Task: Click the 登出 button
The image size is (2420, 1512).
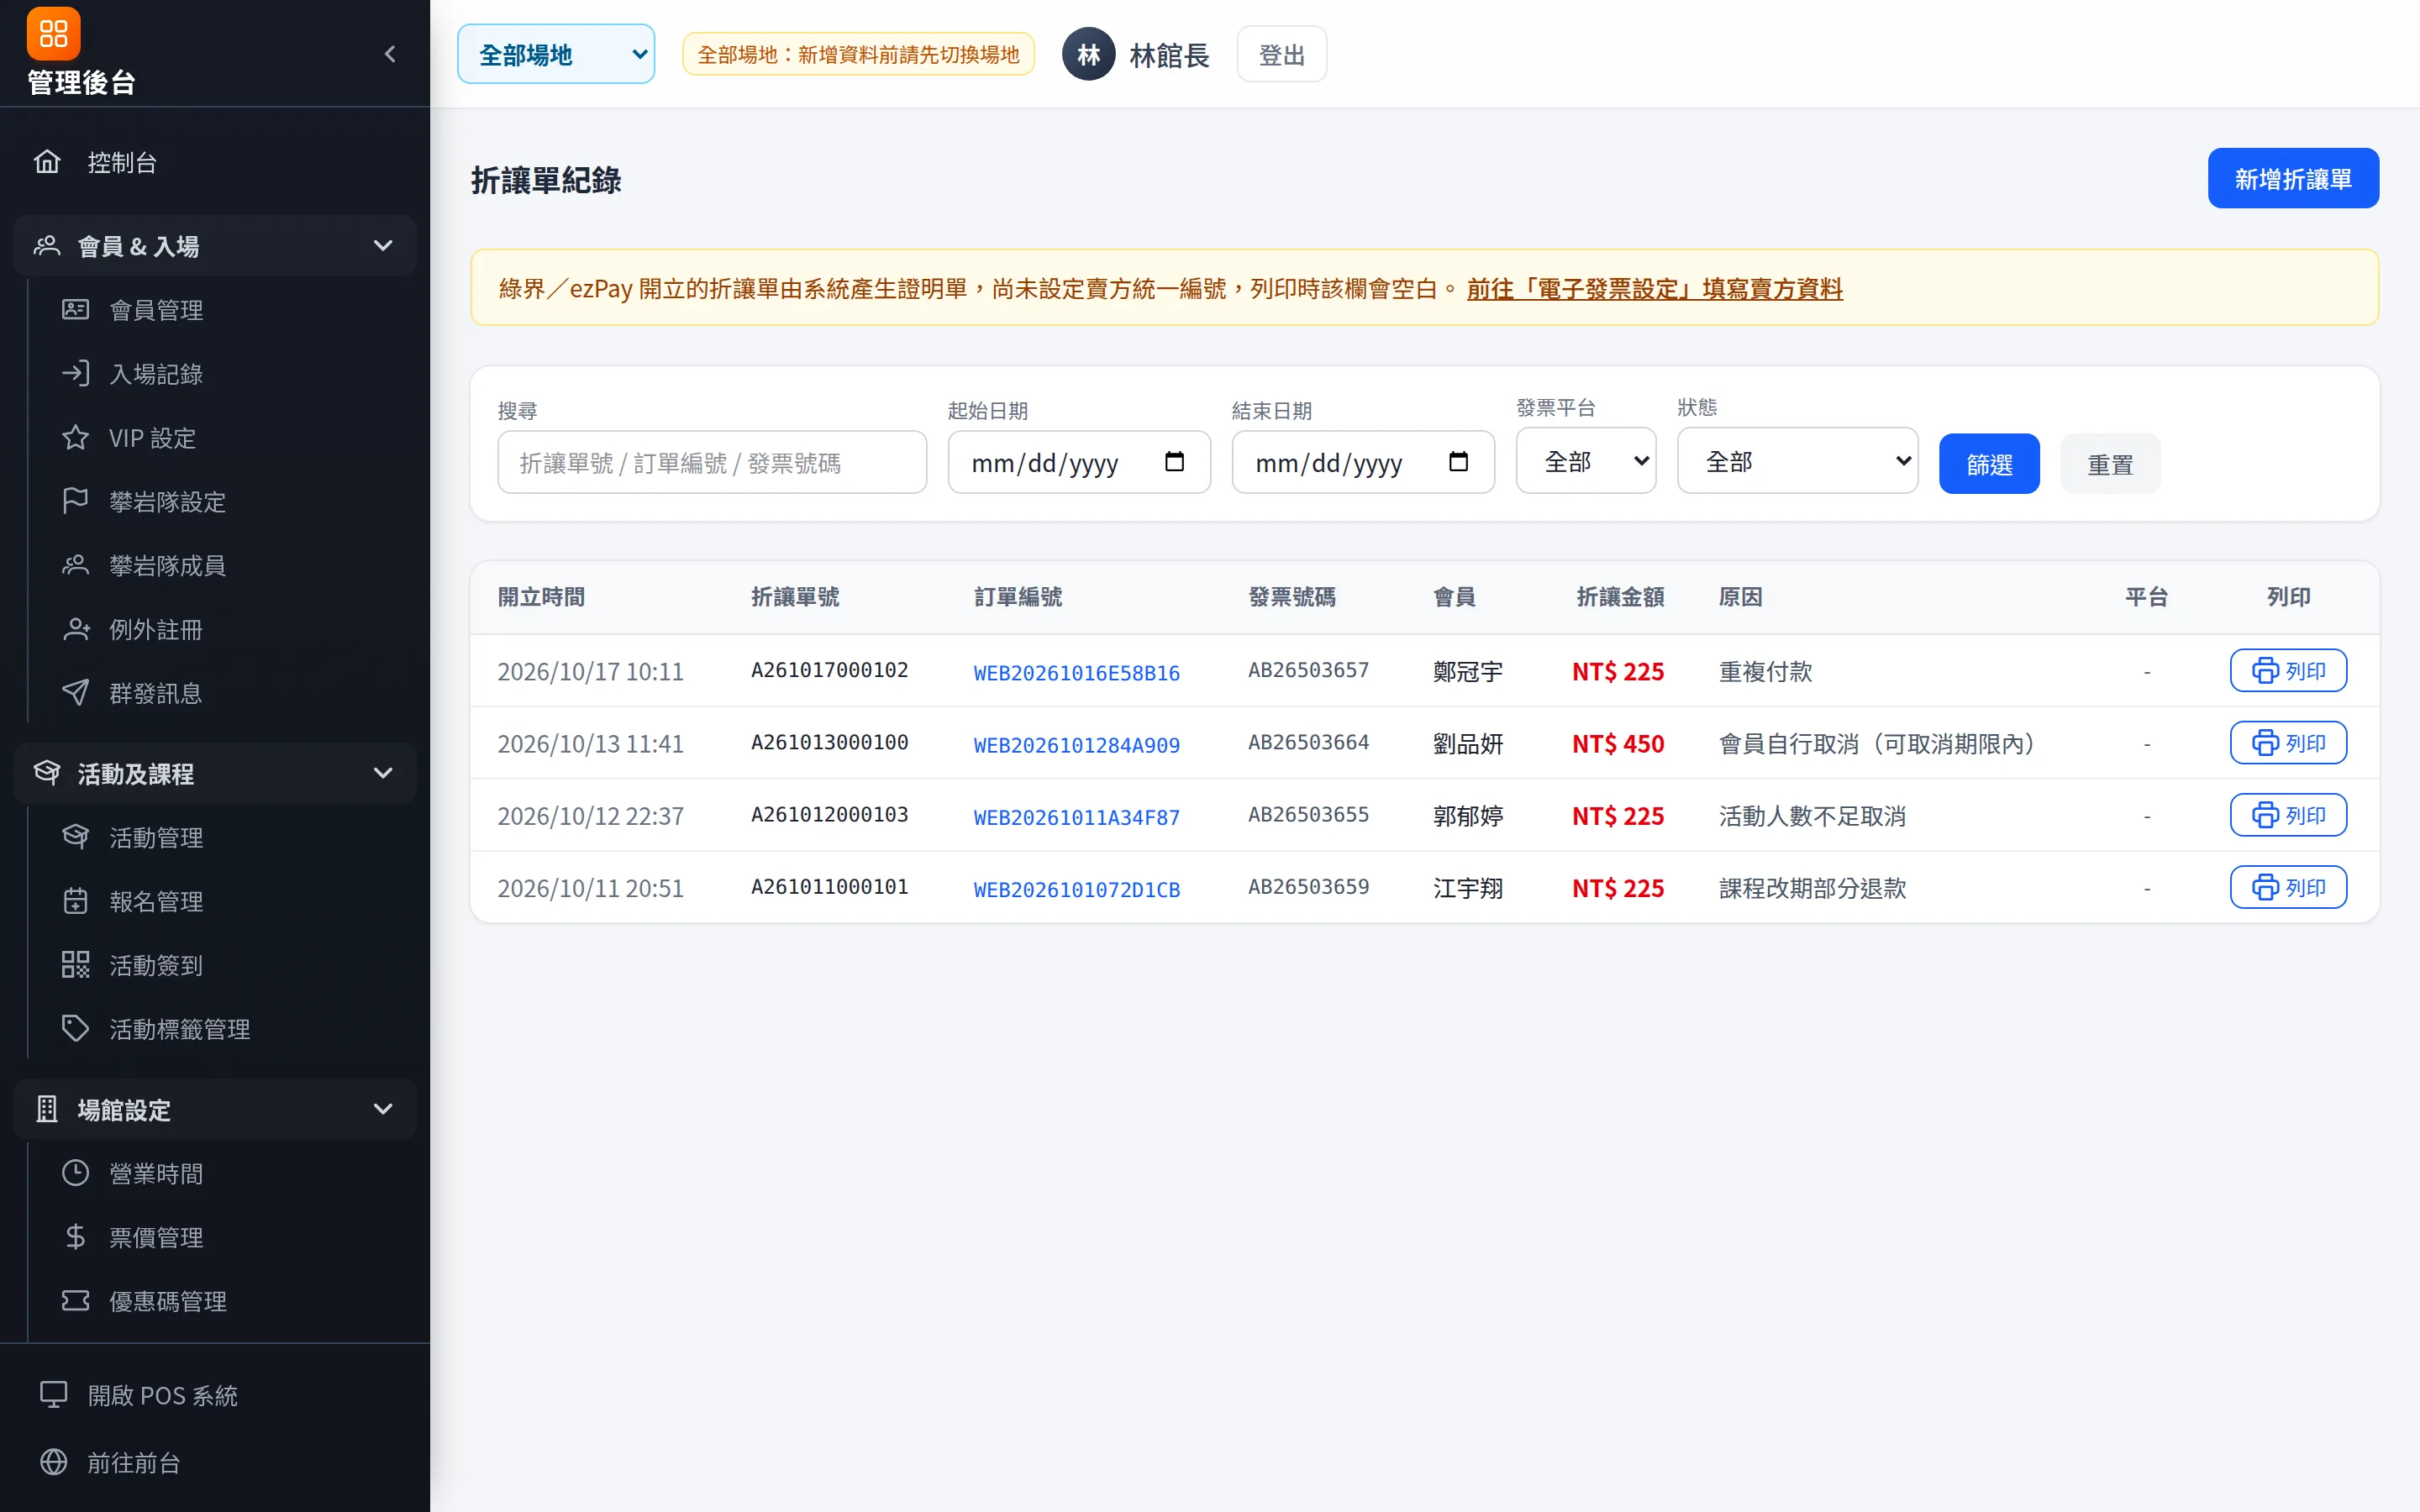Action: (1282, 54)
